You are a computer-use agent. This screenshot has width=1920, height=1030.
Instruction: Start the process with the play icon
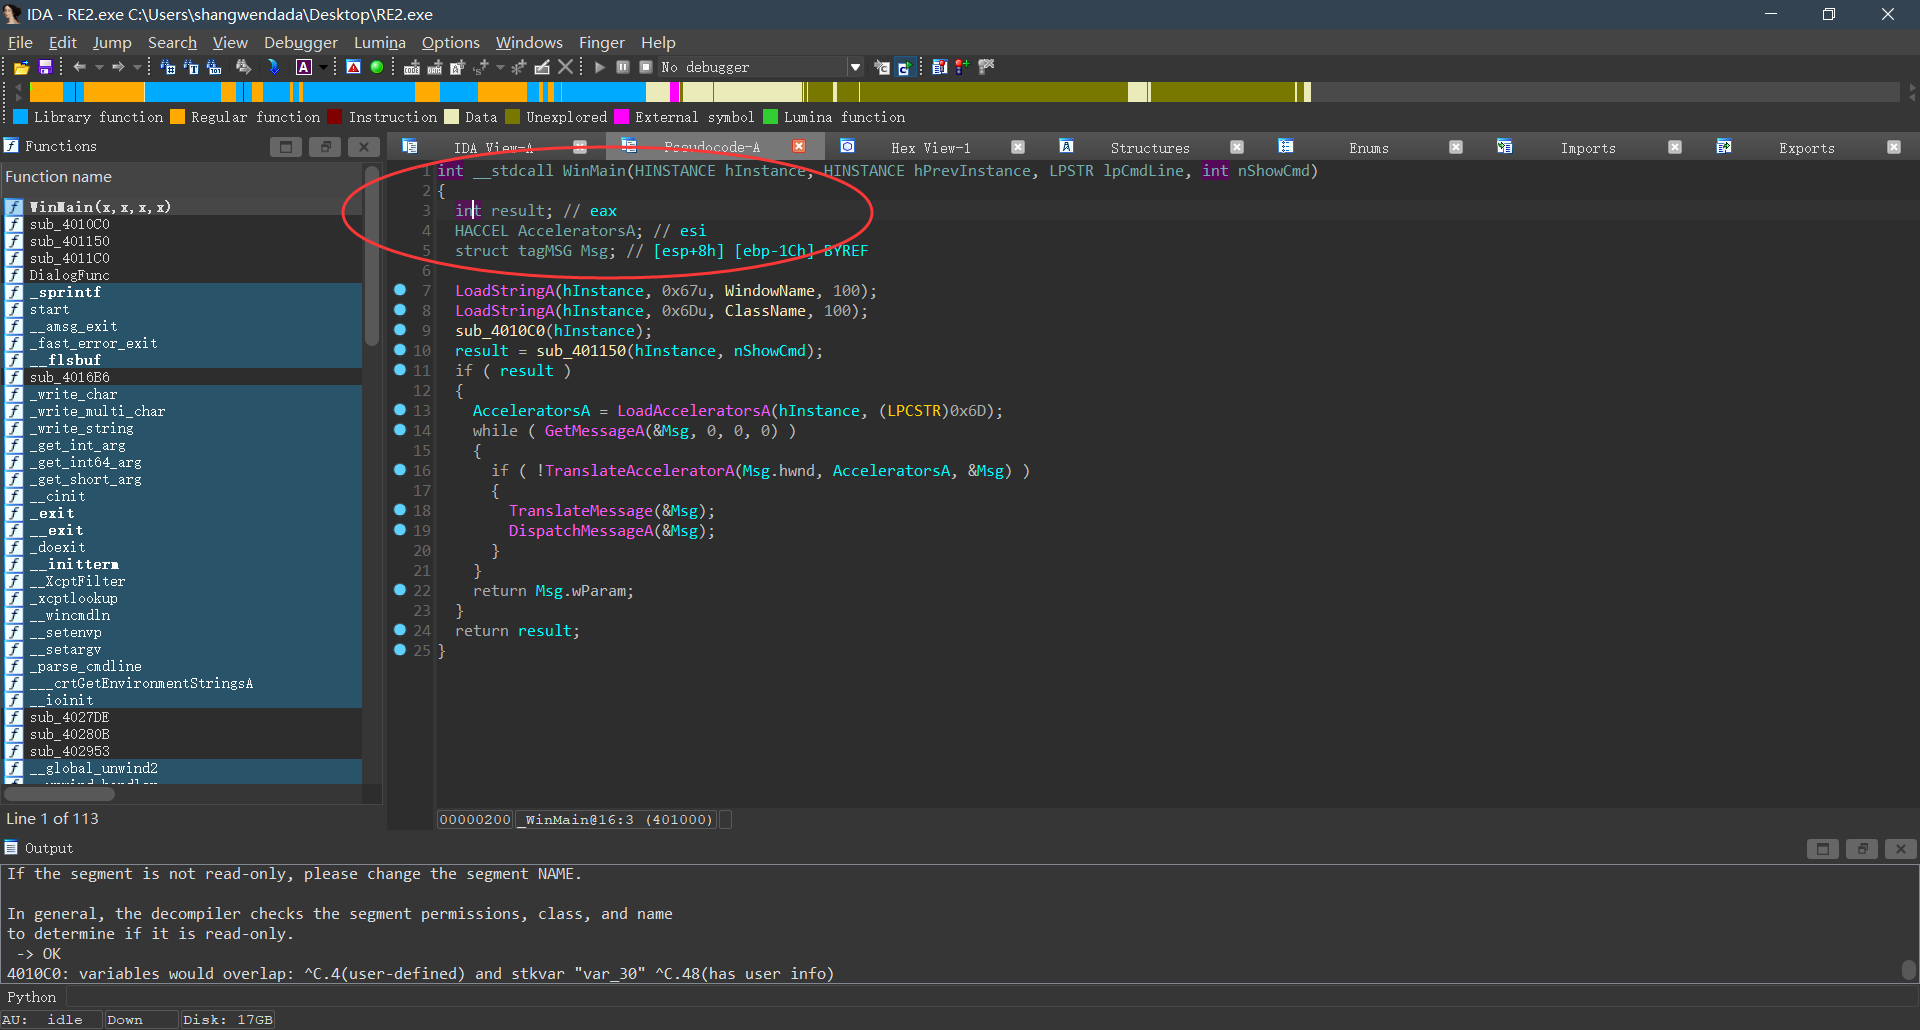coord(599,67)
